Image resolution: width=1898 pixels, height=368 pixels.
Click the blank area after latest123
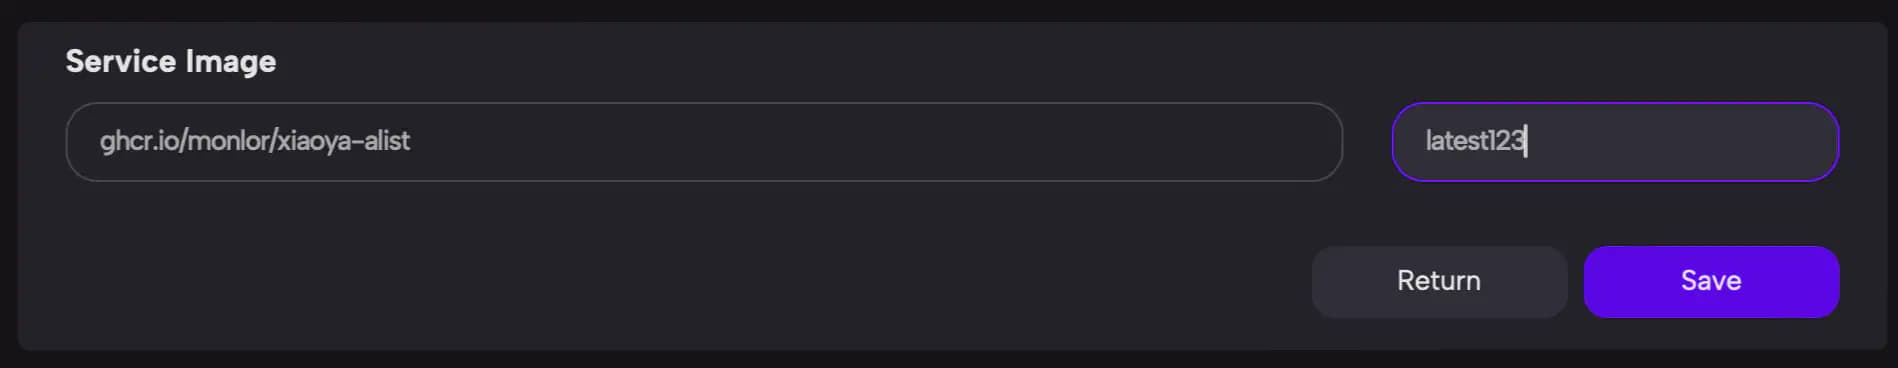pyautogui.click(x=1680, y=142)
